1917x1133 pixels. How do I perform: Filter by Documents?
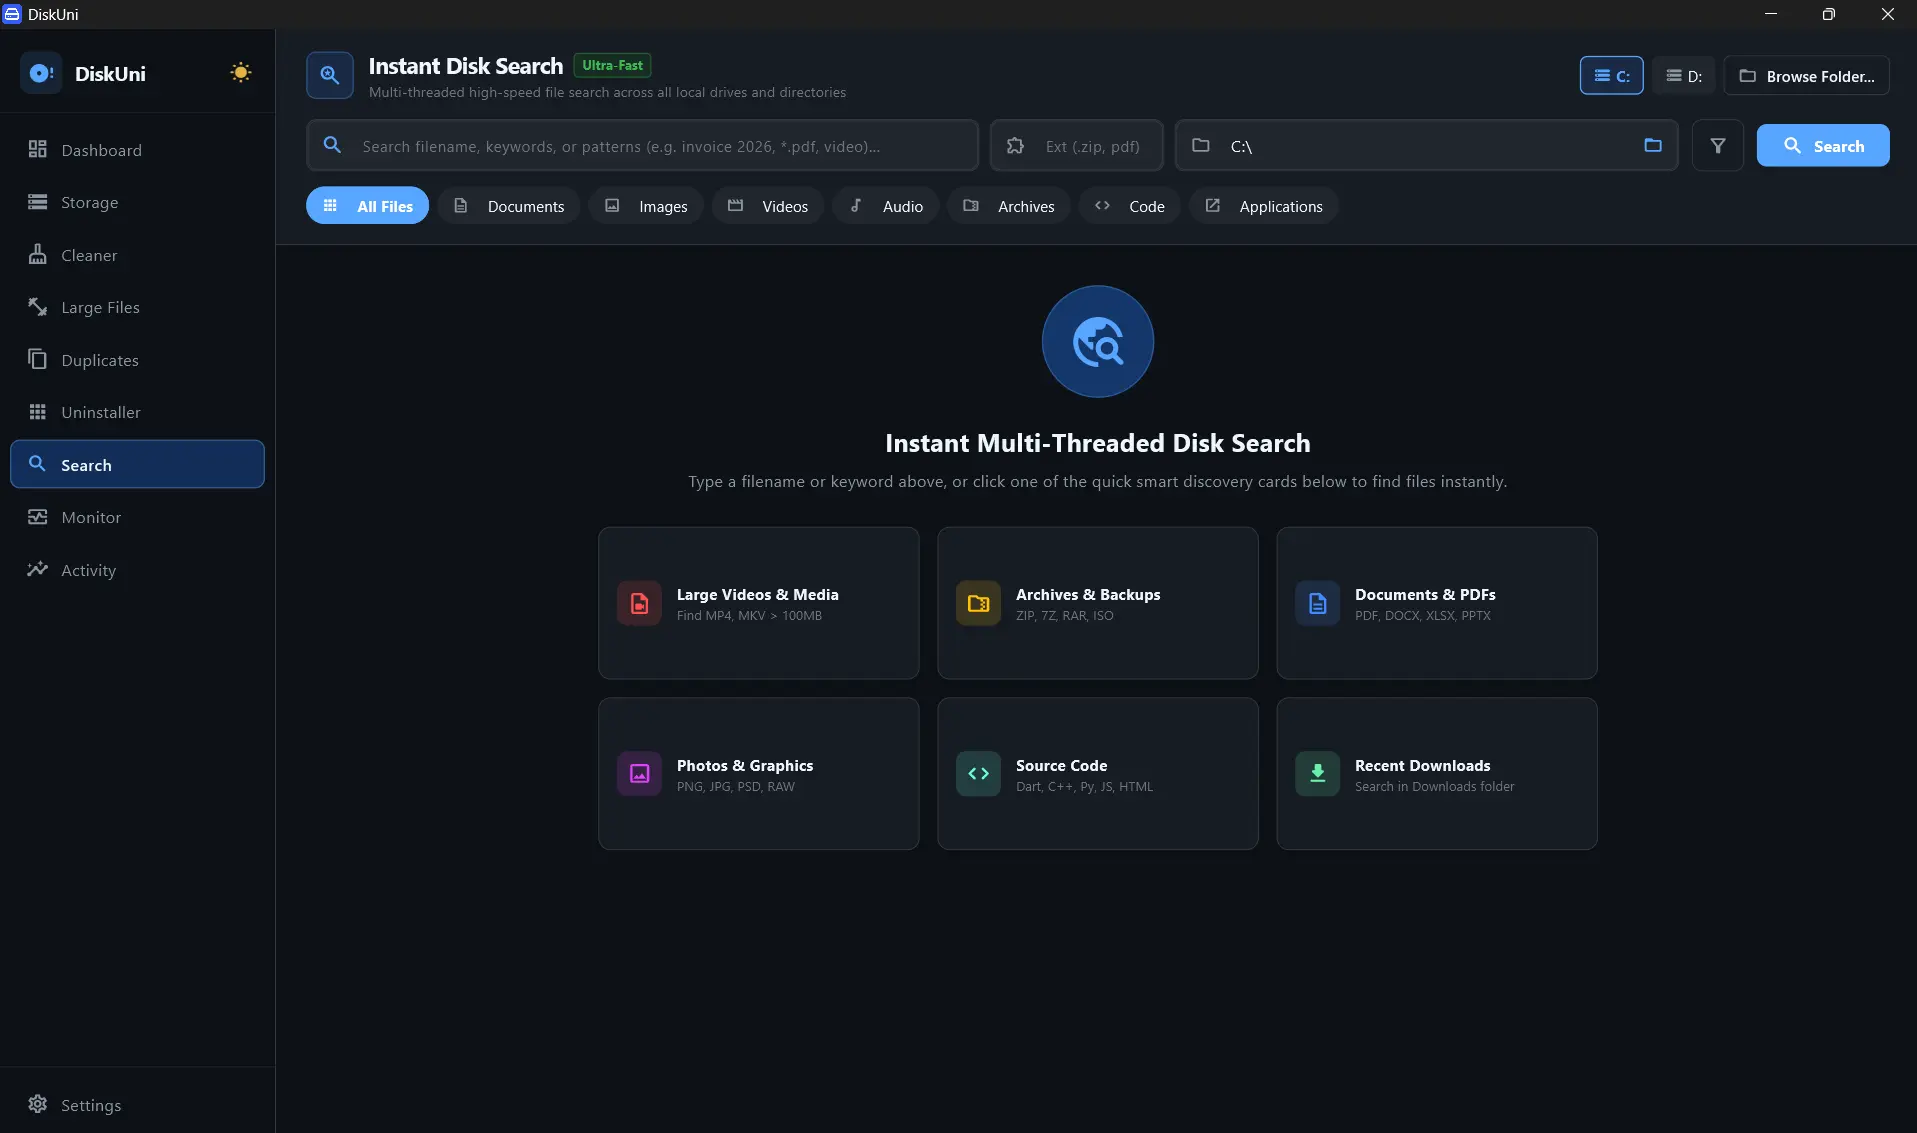coord(509,206)
